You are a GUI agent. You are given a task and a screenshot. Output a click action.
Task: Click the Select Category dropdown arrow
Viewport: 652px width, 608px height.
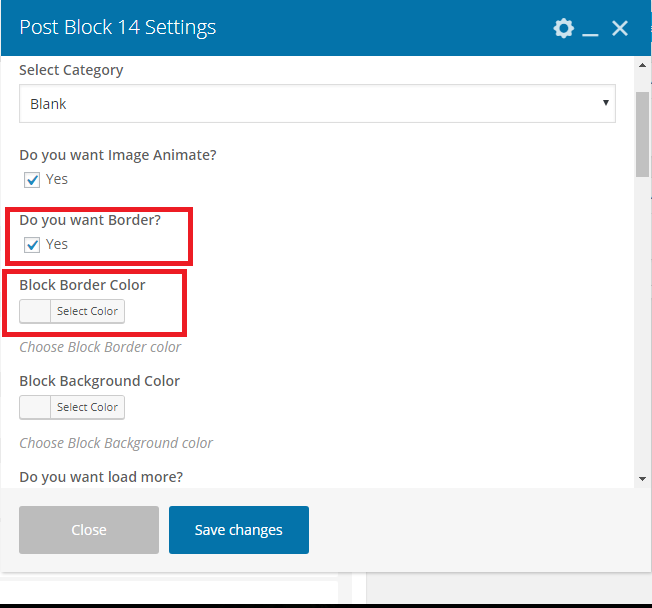(x=605, y=104)
